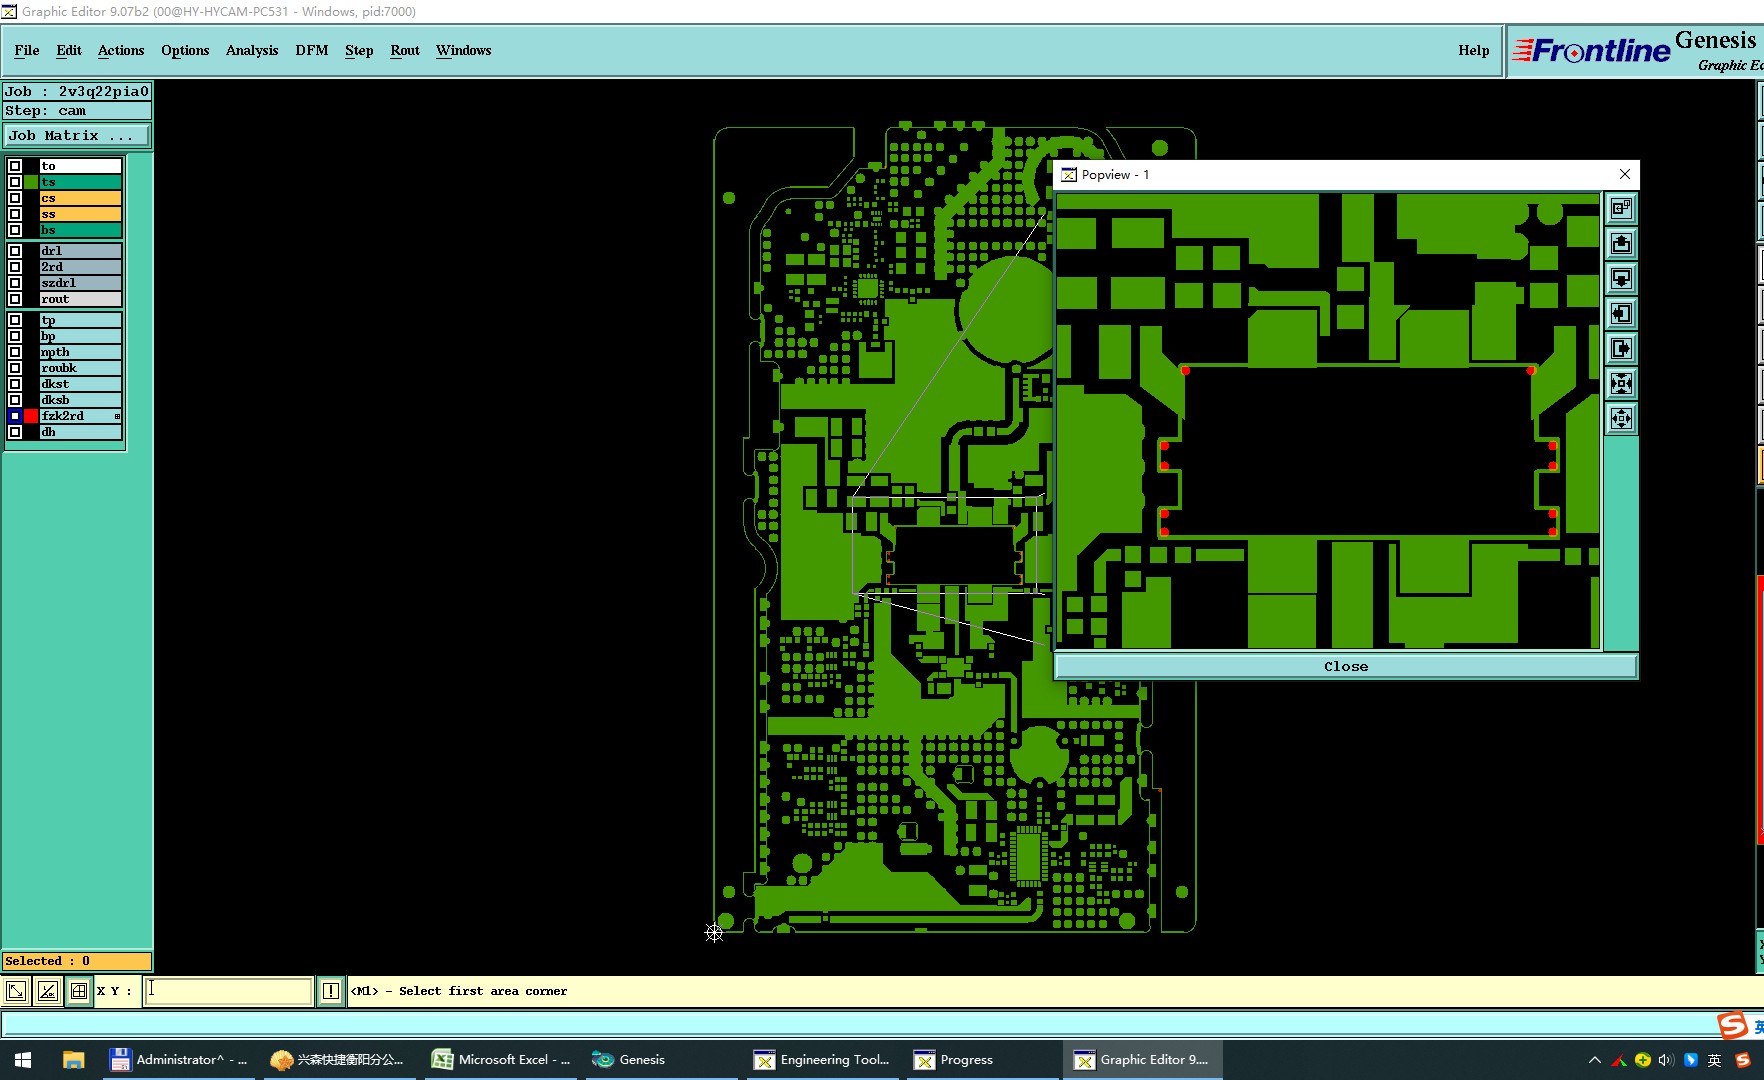This screenshot has height=1080, width=1764.
Task: Switch to Genesis taskbar item
Action: tap(662, 1060)
